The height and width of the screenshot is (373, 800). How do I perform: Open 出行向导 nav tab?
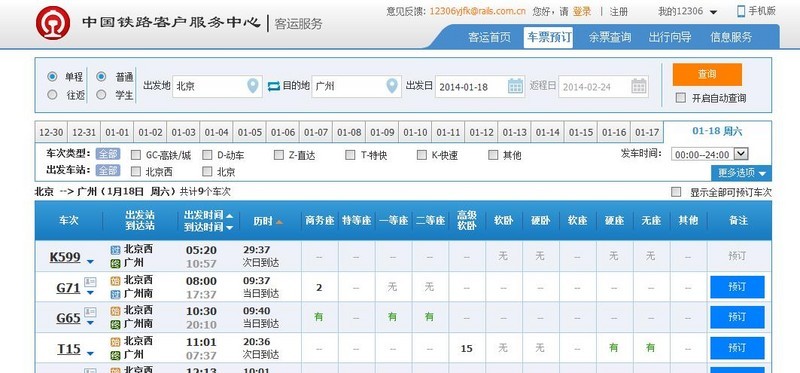click(670, 37)
